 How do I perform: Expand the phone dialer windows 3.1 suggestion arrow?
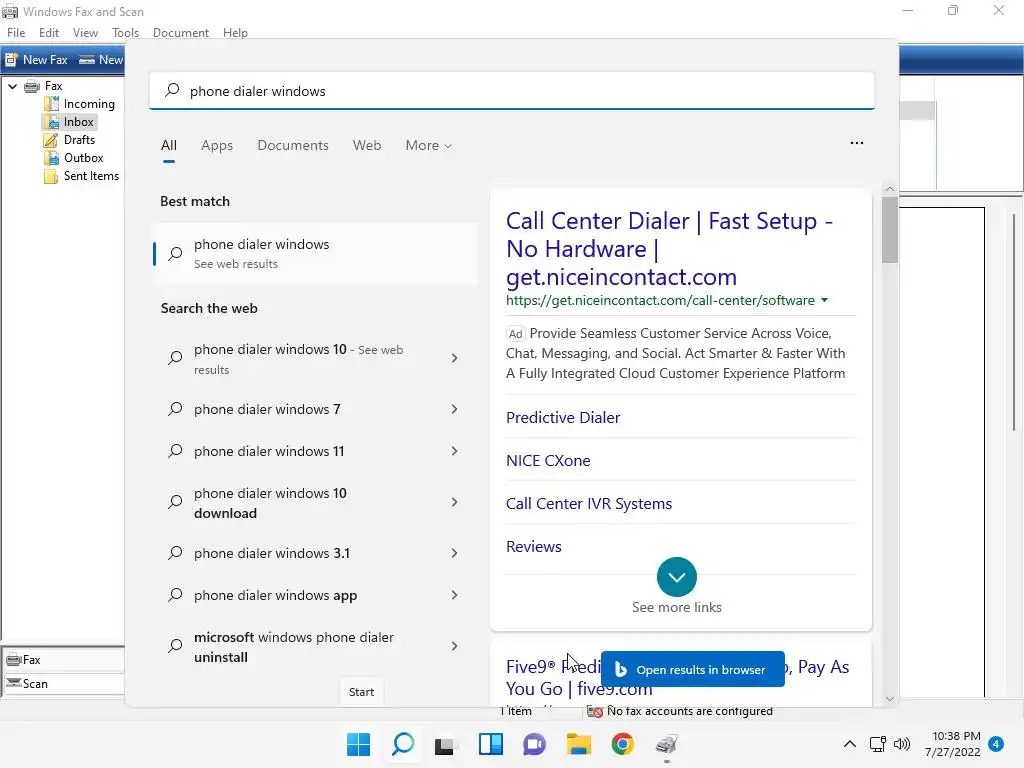click(455, 553)
